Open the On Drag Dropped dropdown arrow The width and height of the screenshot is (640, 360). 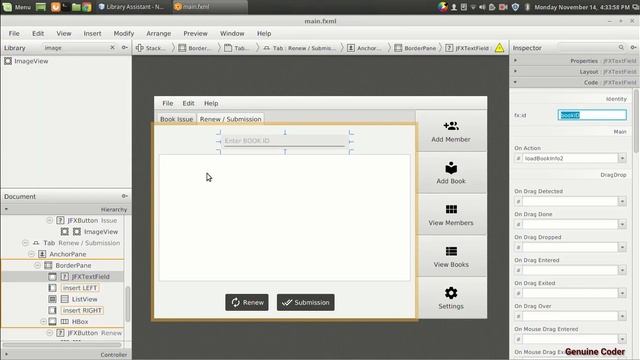622,247
